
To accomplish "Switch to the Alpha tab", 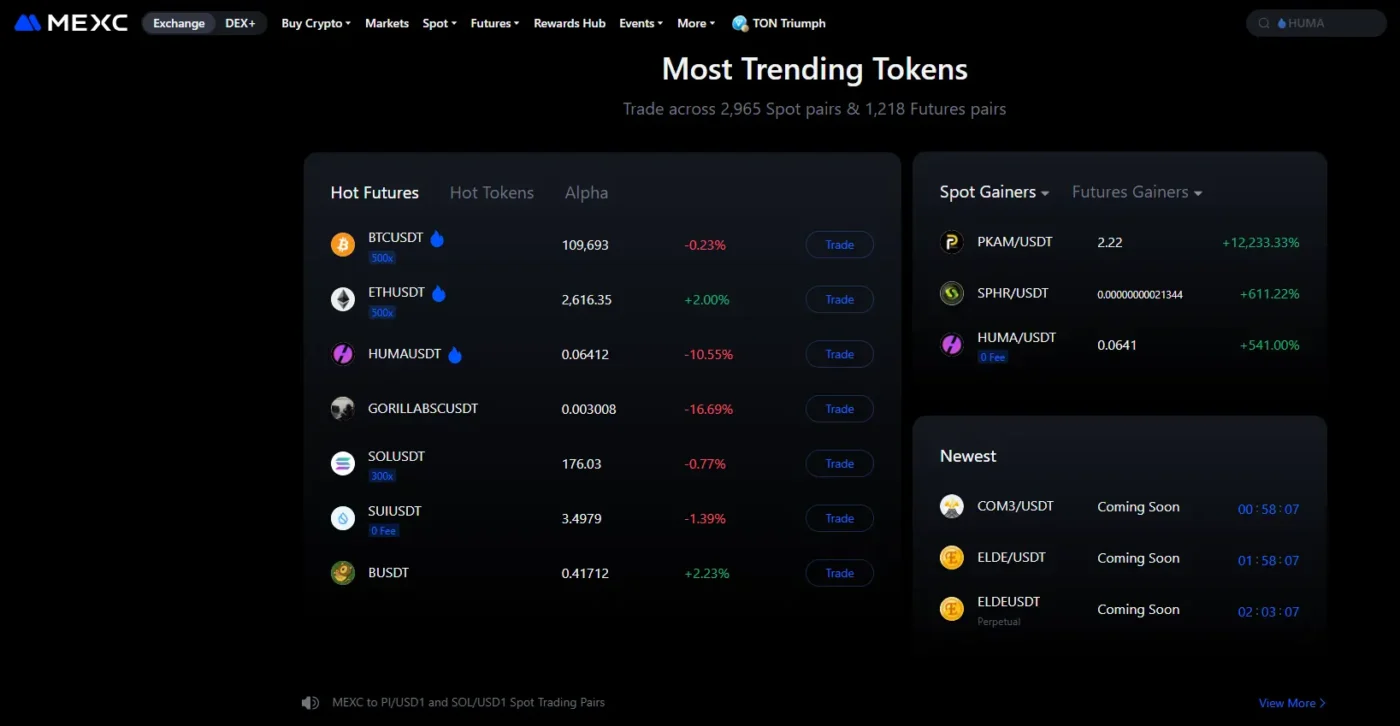I will tap(586, 193).
